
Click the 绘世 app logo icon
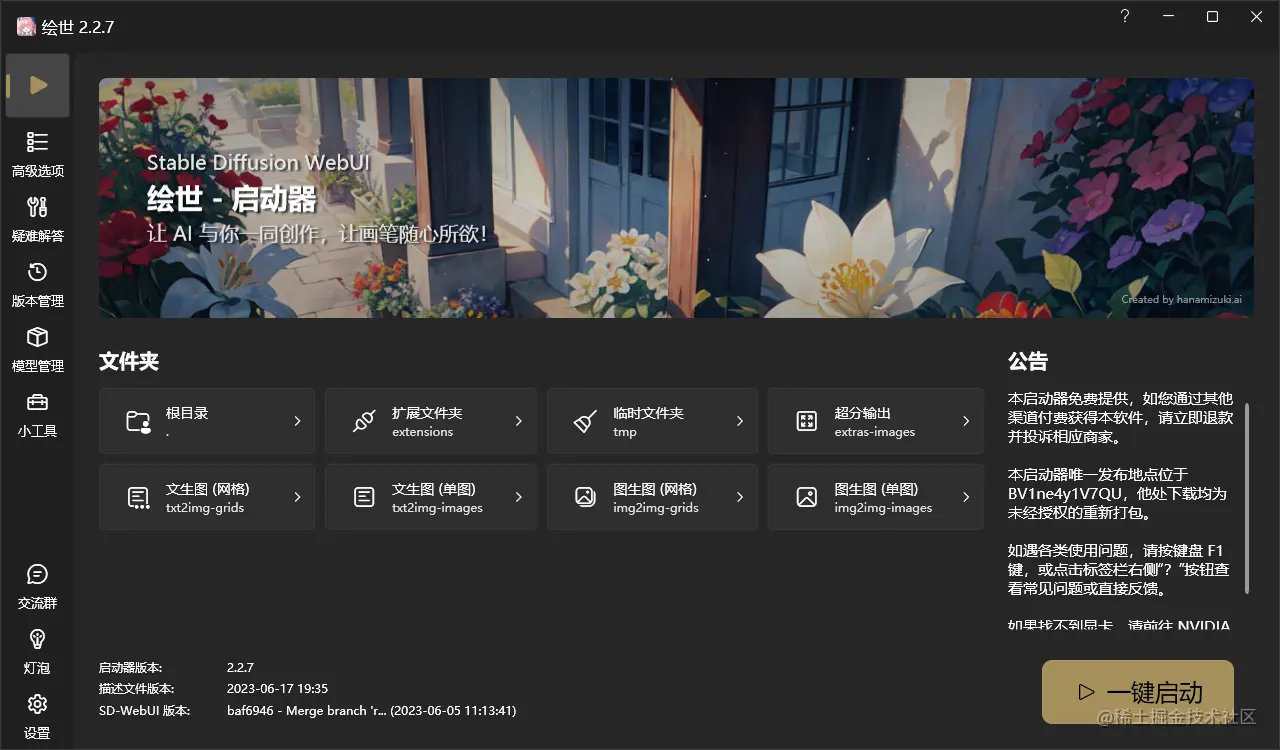coord(26,27)
